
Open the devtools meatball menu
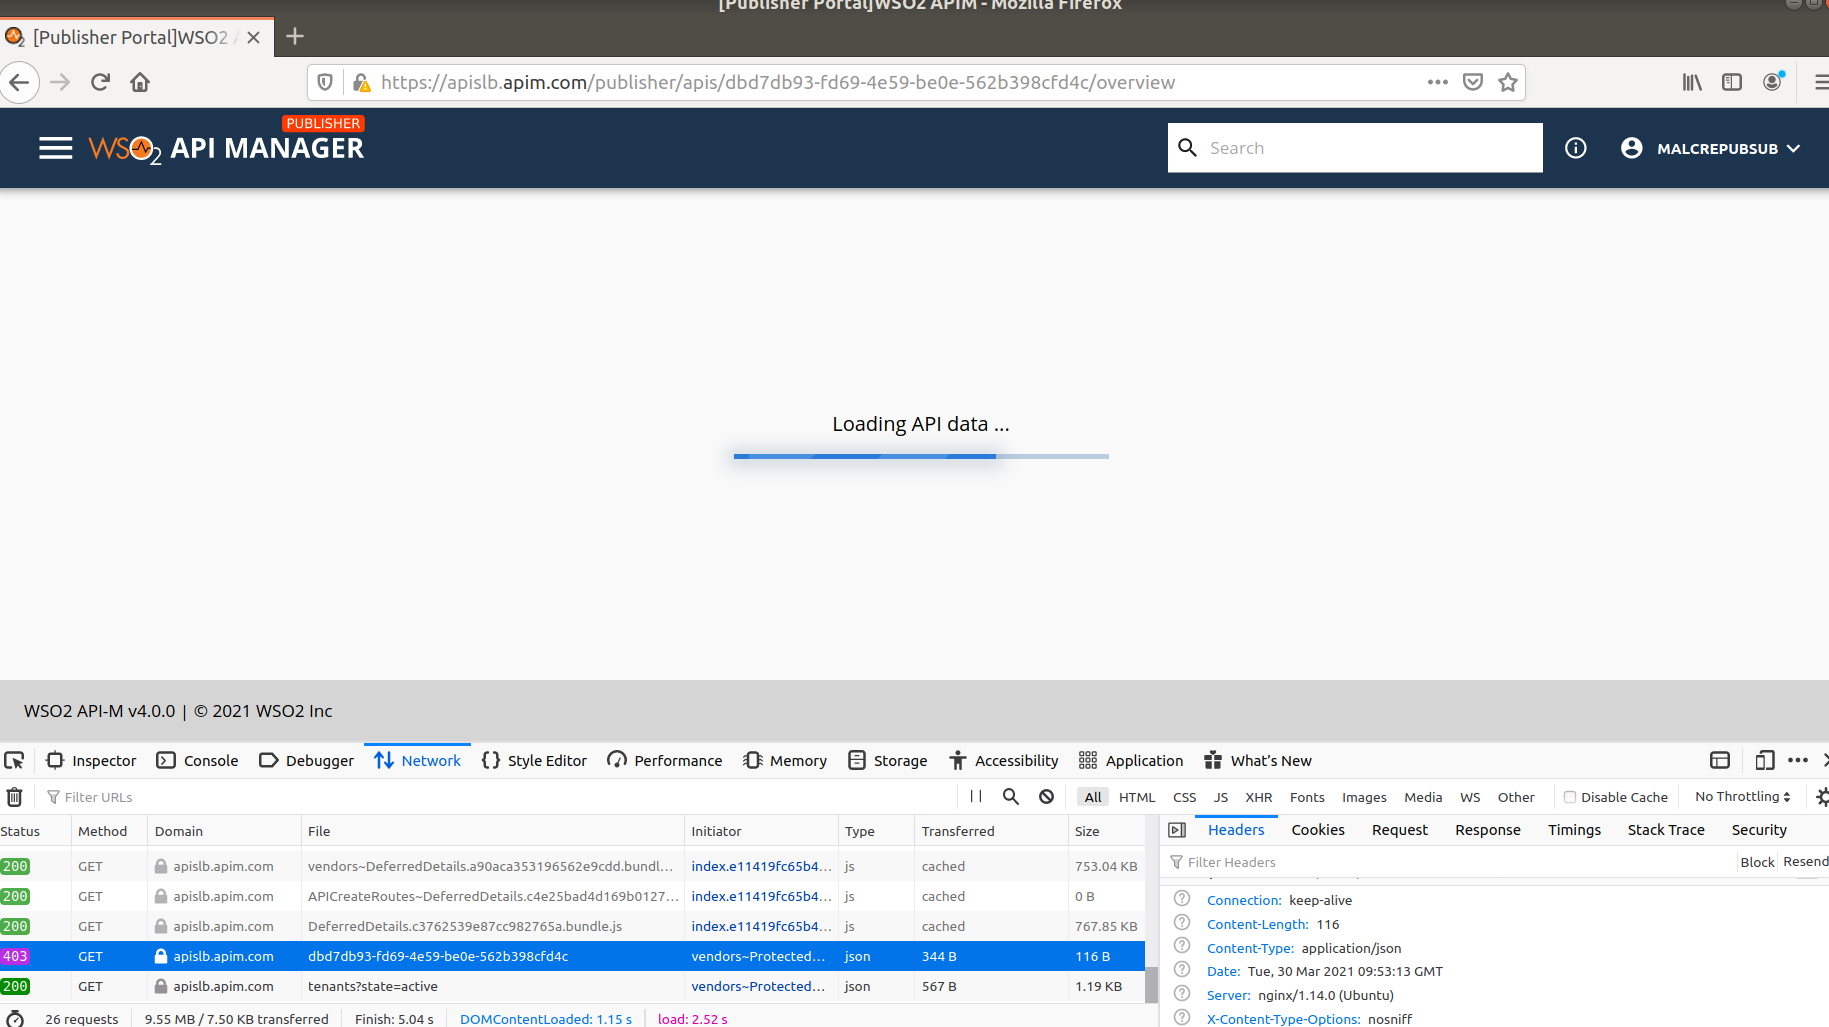pos(1798,760)
